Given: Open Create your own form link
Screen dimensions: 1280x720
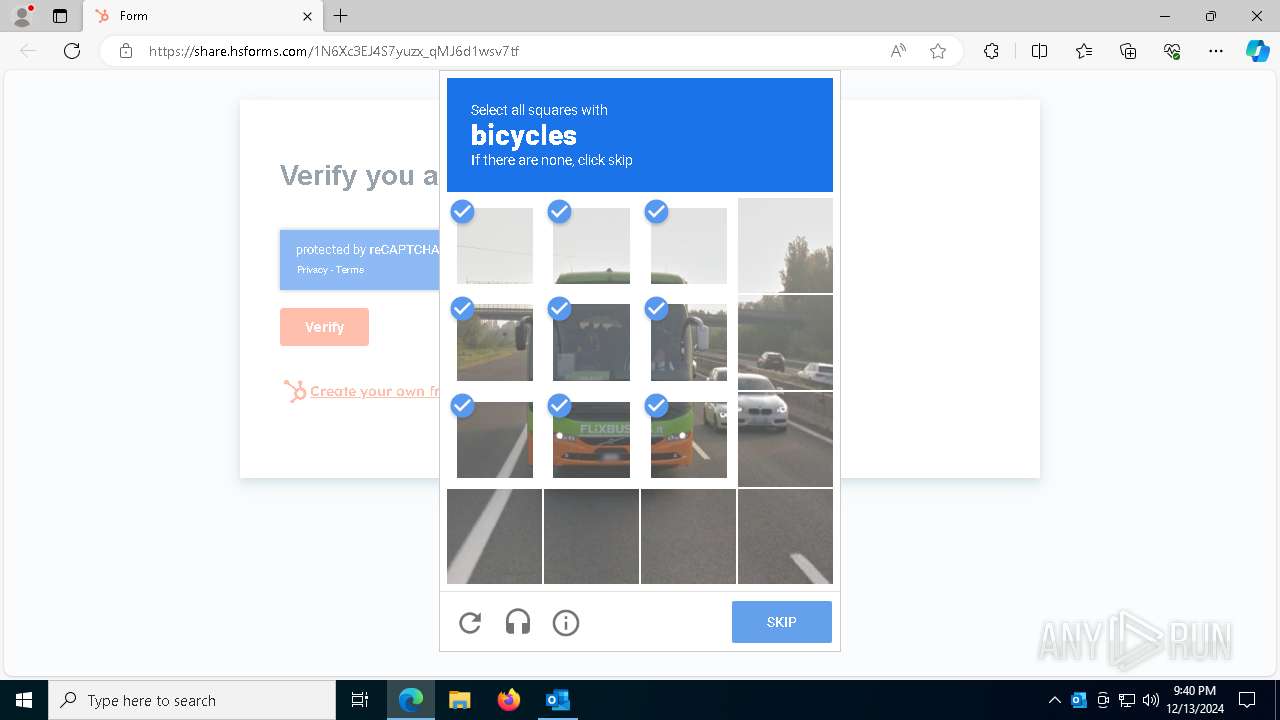Looking at the screenshot, I should pos(374,391).
